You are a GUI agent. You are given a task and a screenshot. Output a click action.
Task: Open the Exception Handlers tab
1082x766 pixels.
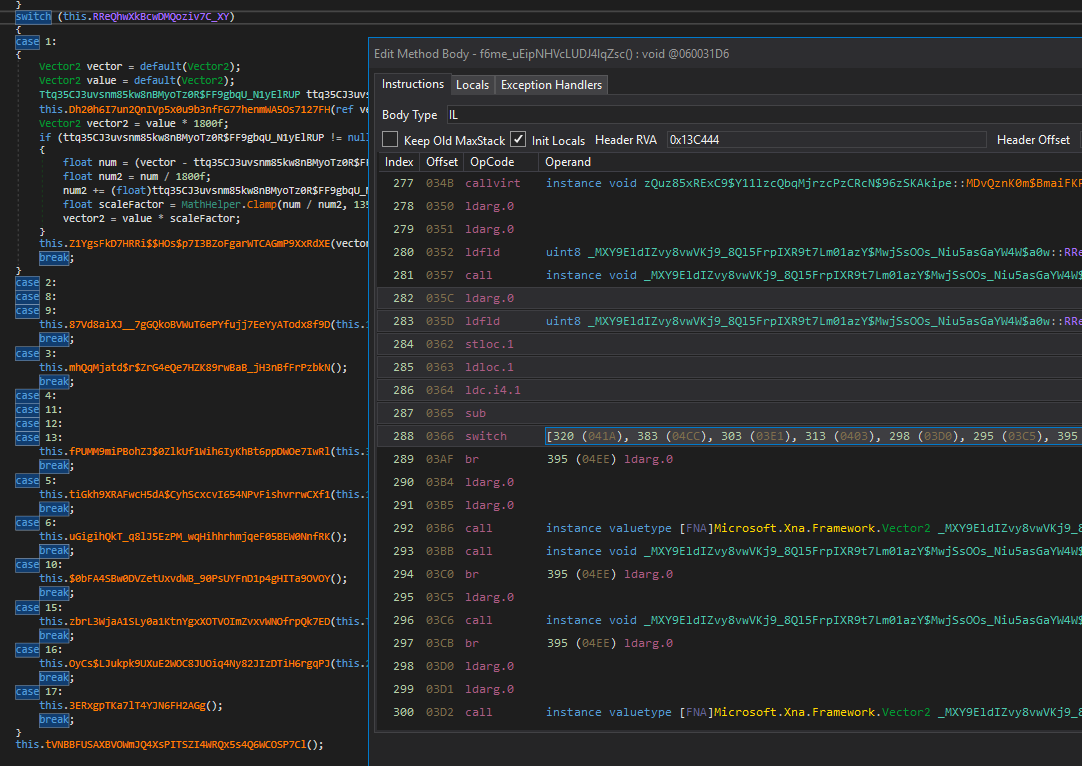[x=551, y=85]
